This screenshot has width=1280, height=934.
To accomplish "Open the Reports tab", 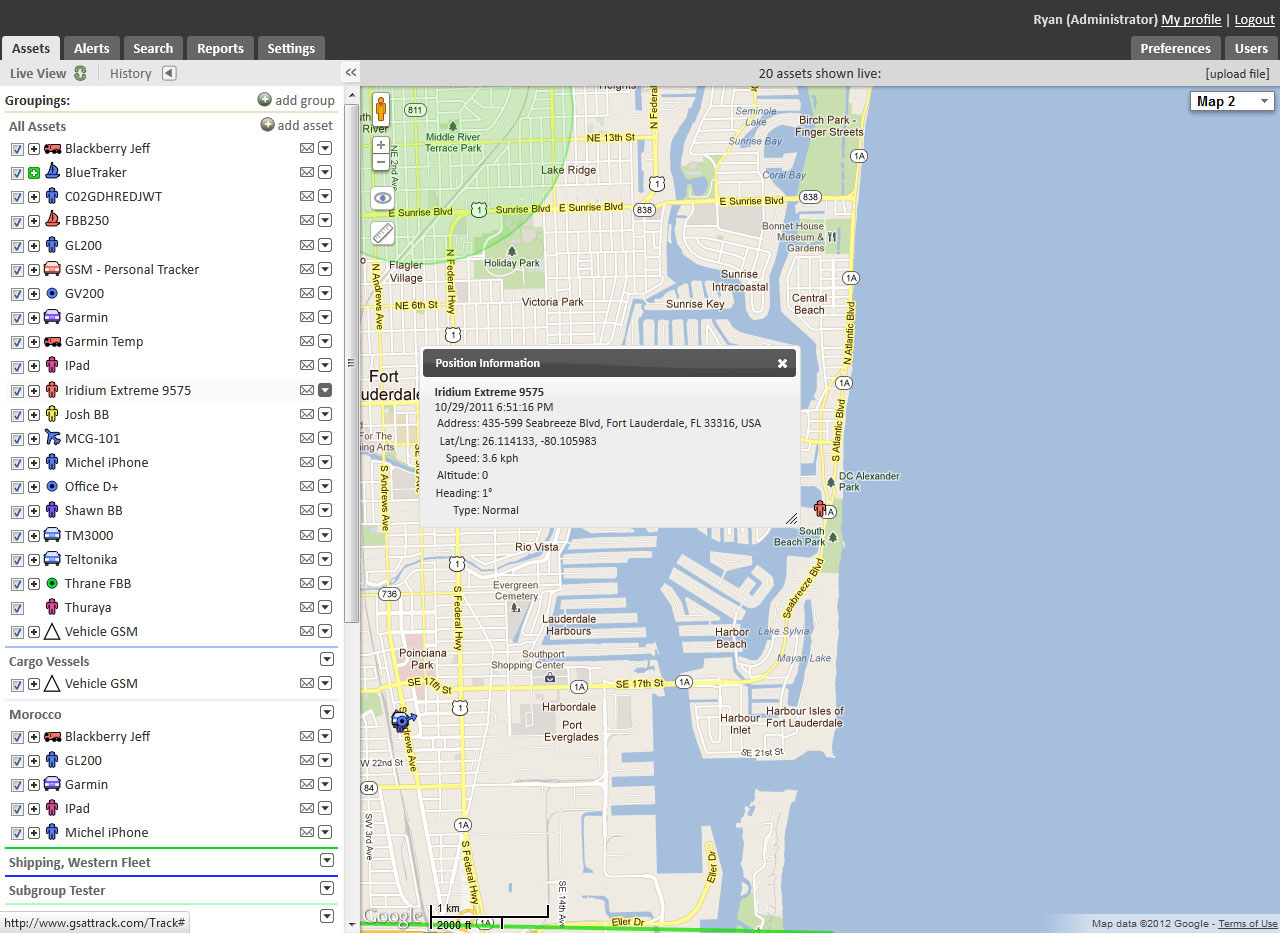I will pyautogui.click(x=220, y=48).
